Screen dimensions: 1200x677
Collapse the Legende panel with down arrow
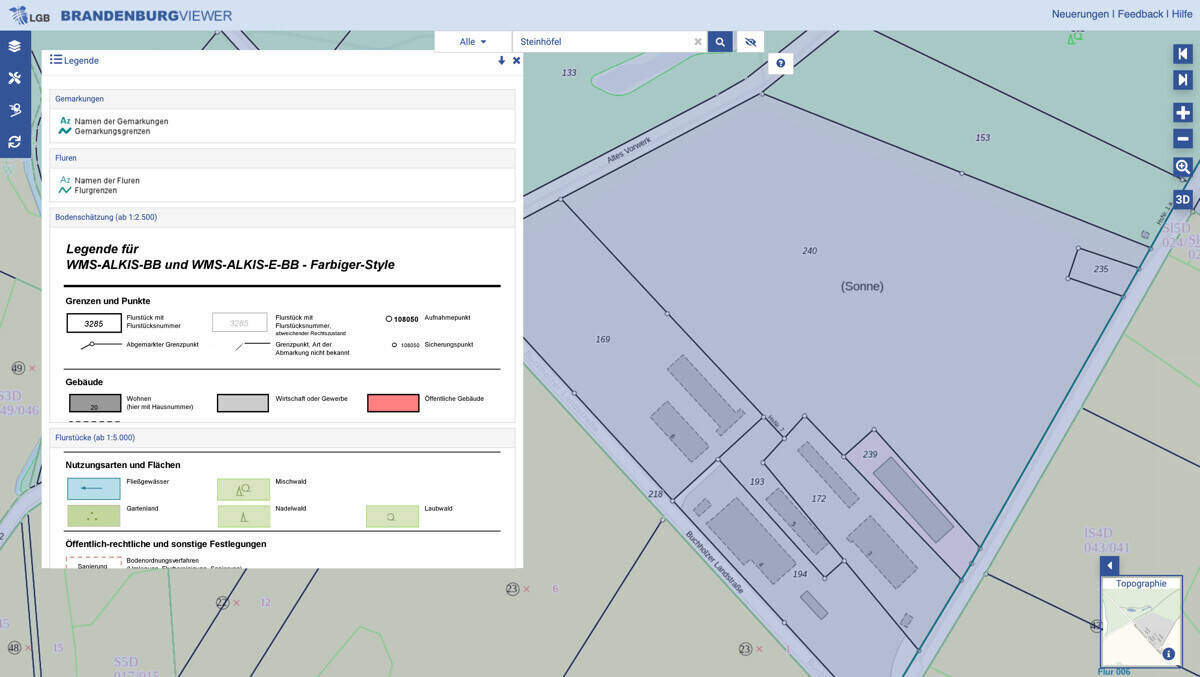click(502, 61)
